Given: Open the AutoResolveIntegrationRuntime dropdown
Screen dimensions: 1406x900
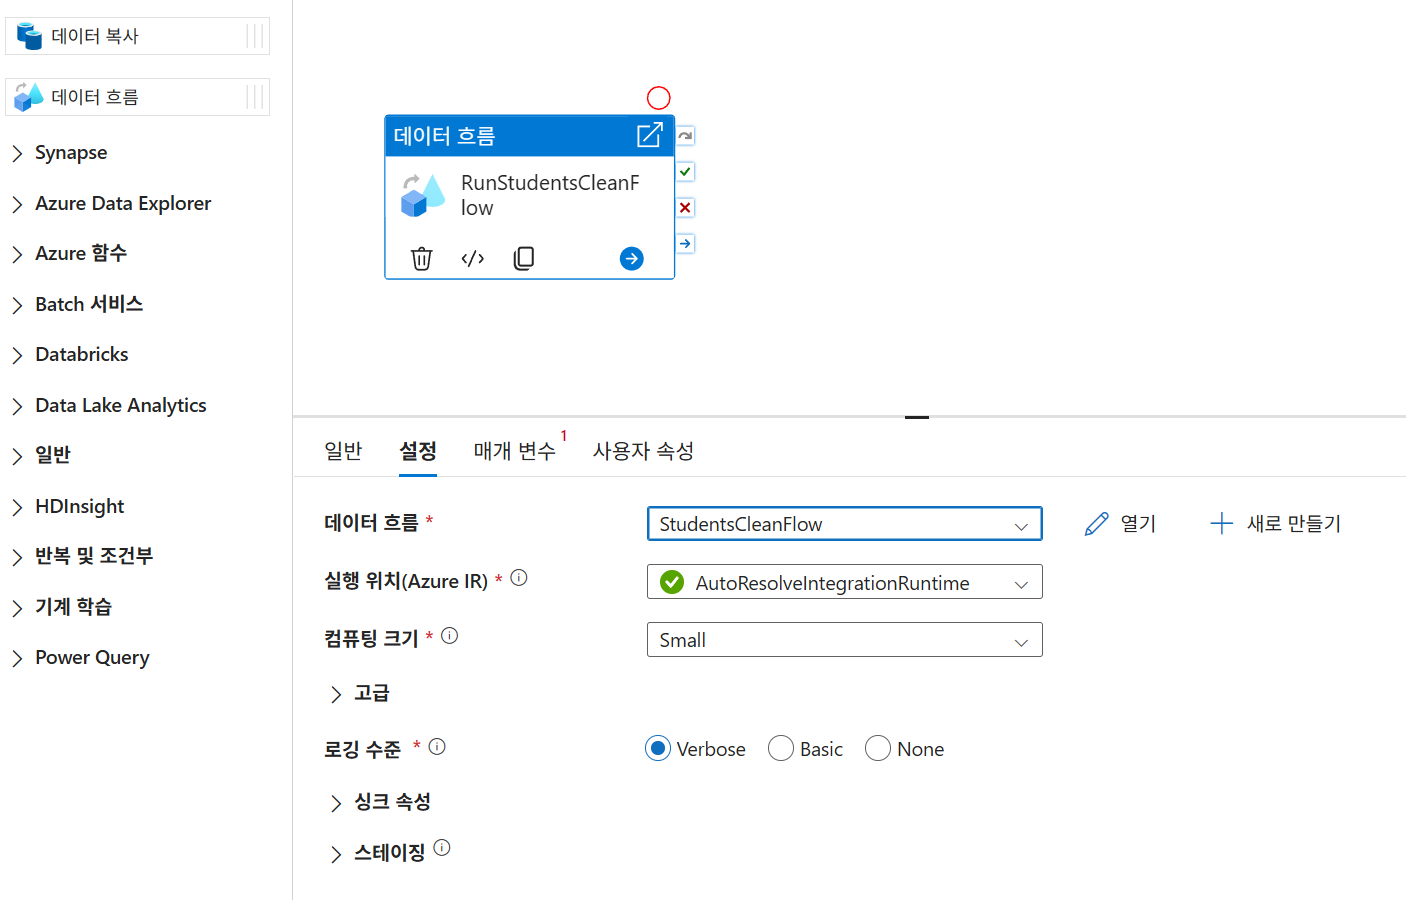Looking at the screenshot, I should click(845, 582).
